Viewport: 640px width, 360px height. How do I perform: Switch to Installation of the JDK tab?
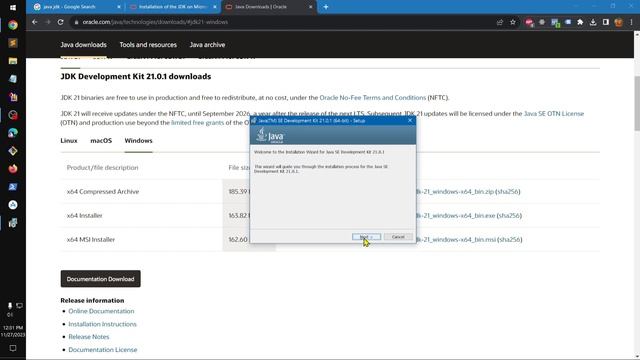coord(173,7)
